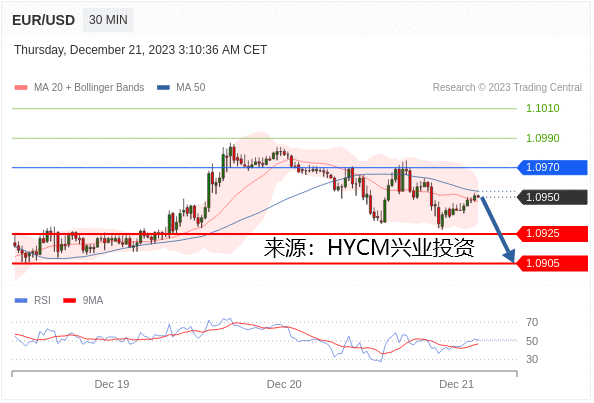Select the green 1.0990 resistance label
Viewport: 594px width, 403px height.
pyautogui.click(x=542, y=138)
